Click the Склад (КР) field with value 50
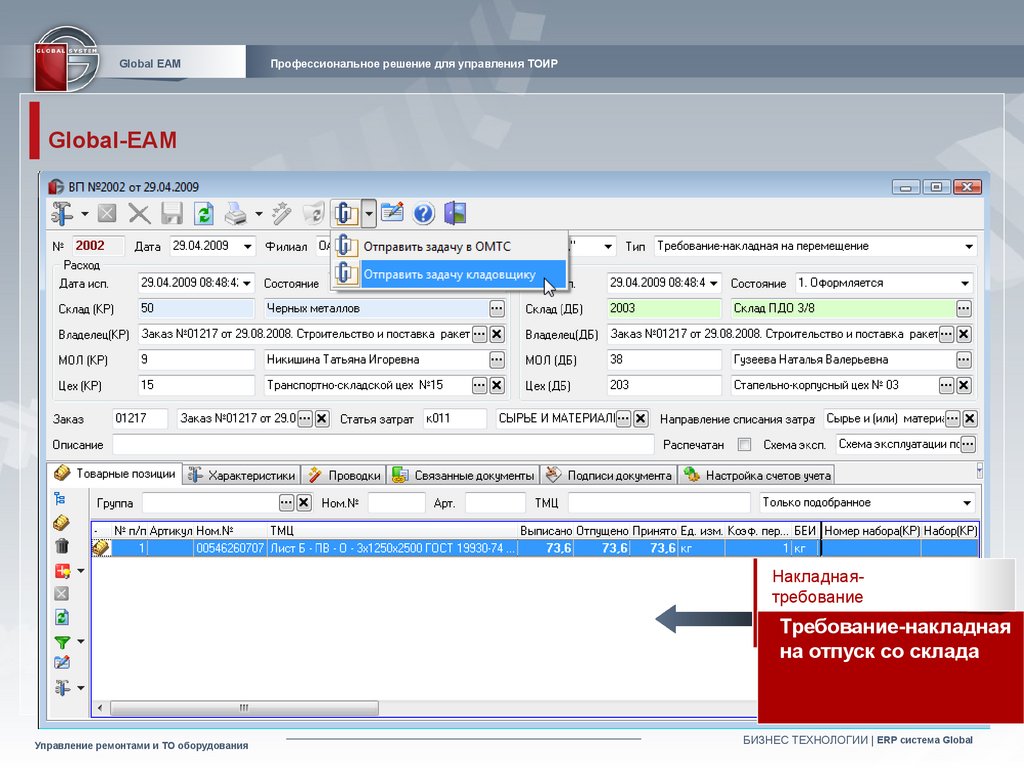1024x768 pixels. coord(196,308)
